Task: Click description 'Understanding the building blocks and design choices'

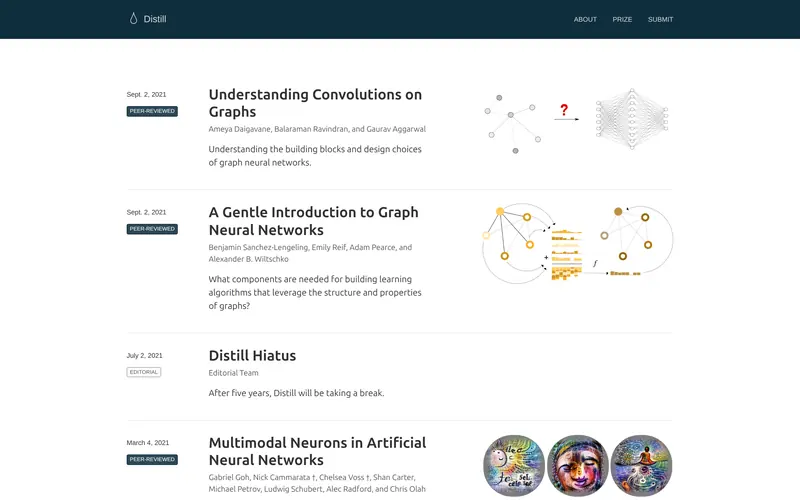Action: point(315,156)
